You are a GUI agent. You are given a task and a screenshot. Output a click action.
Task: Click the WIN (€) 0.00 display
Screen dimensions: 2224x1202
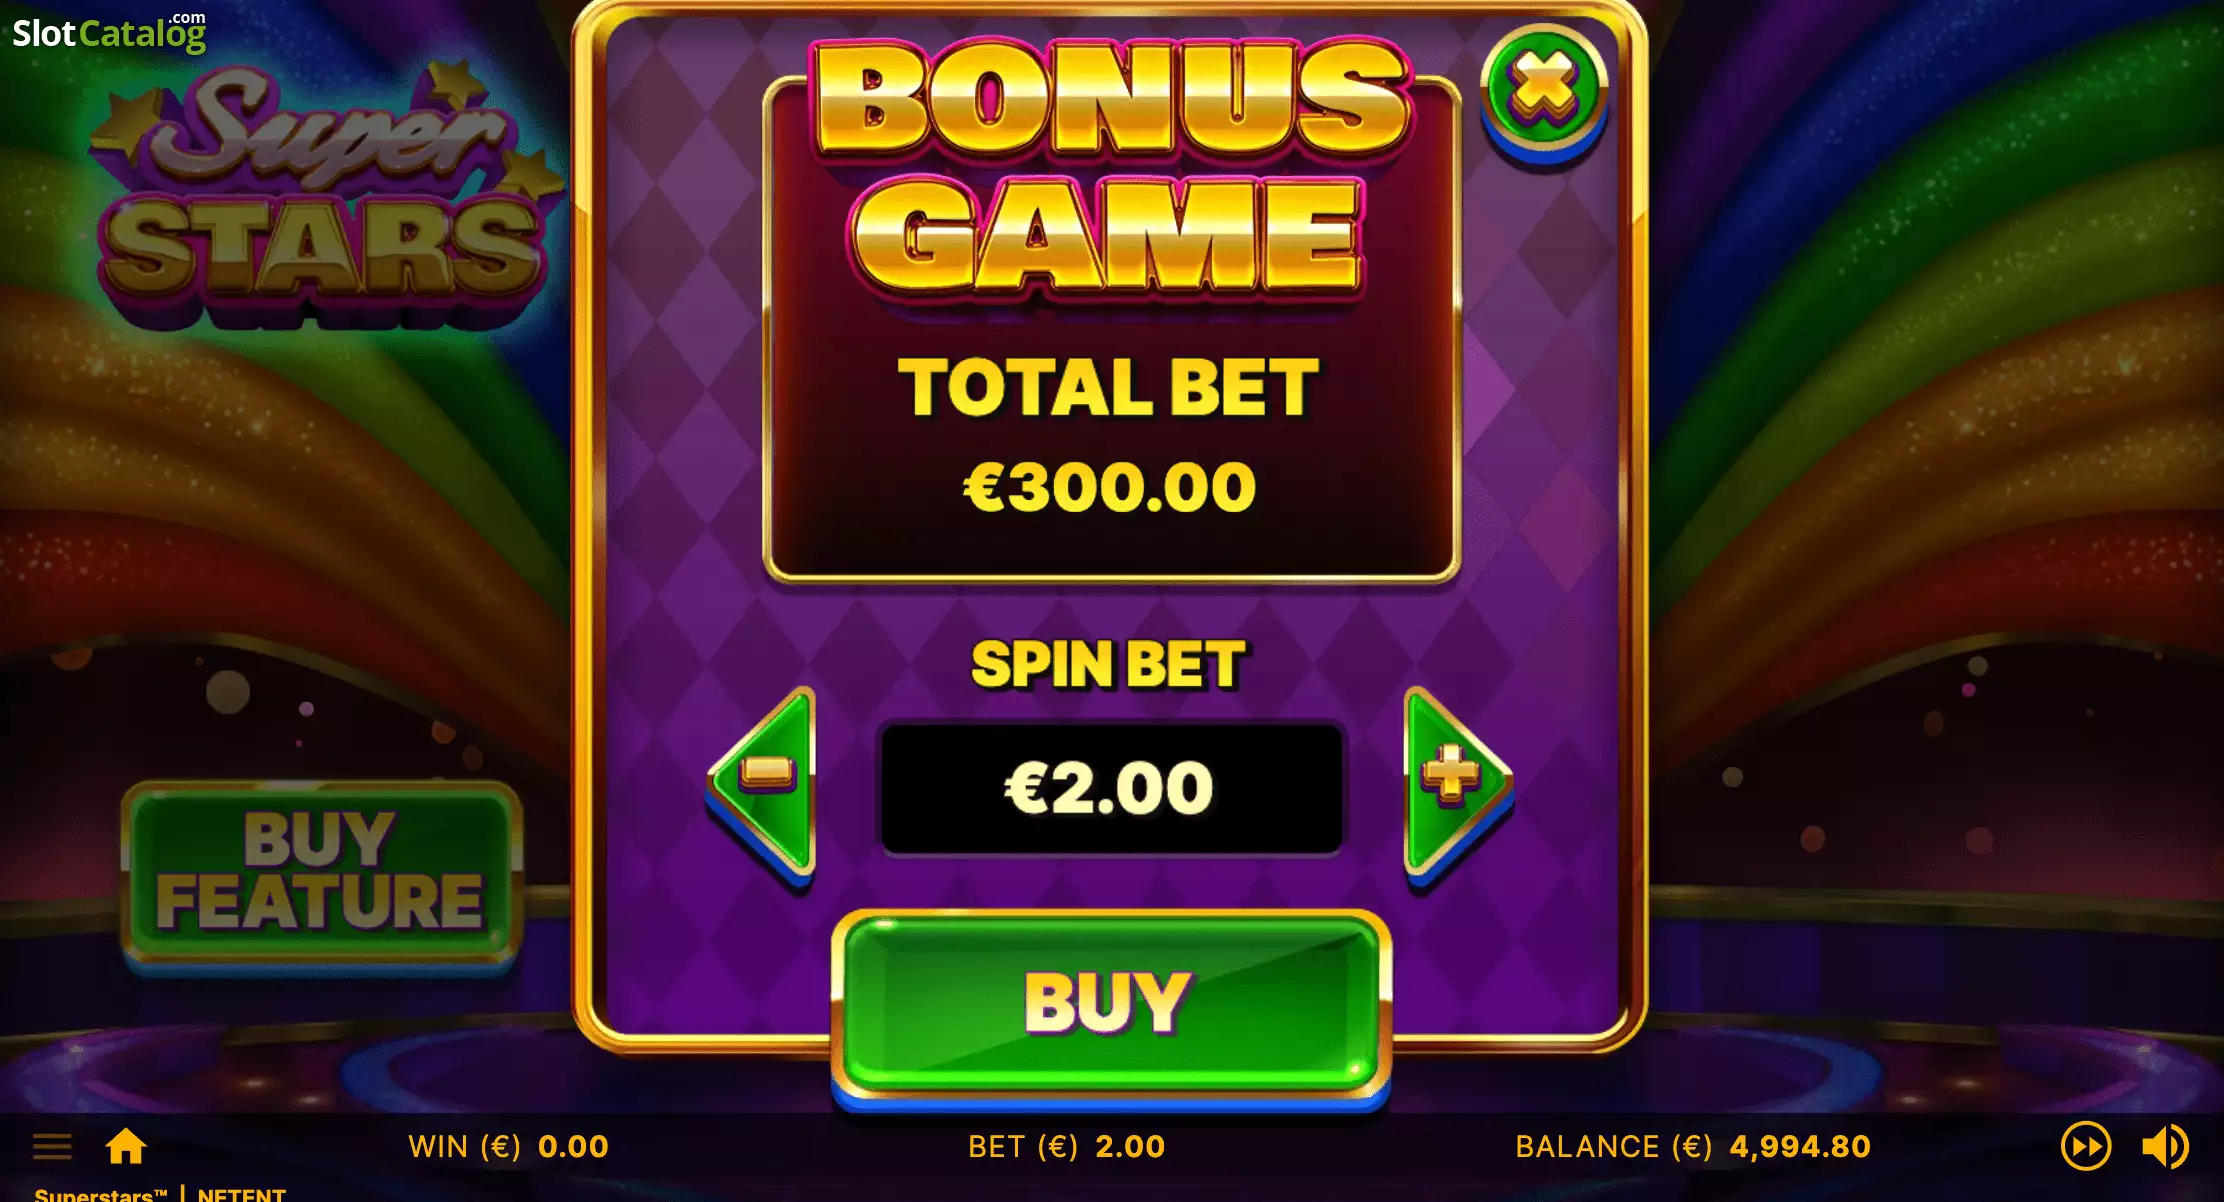pyautogui.click(x=508, y=1146)
